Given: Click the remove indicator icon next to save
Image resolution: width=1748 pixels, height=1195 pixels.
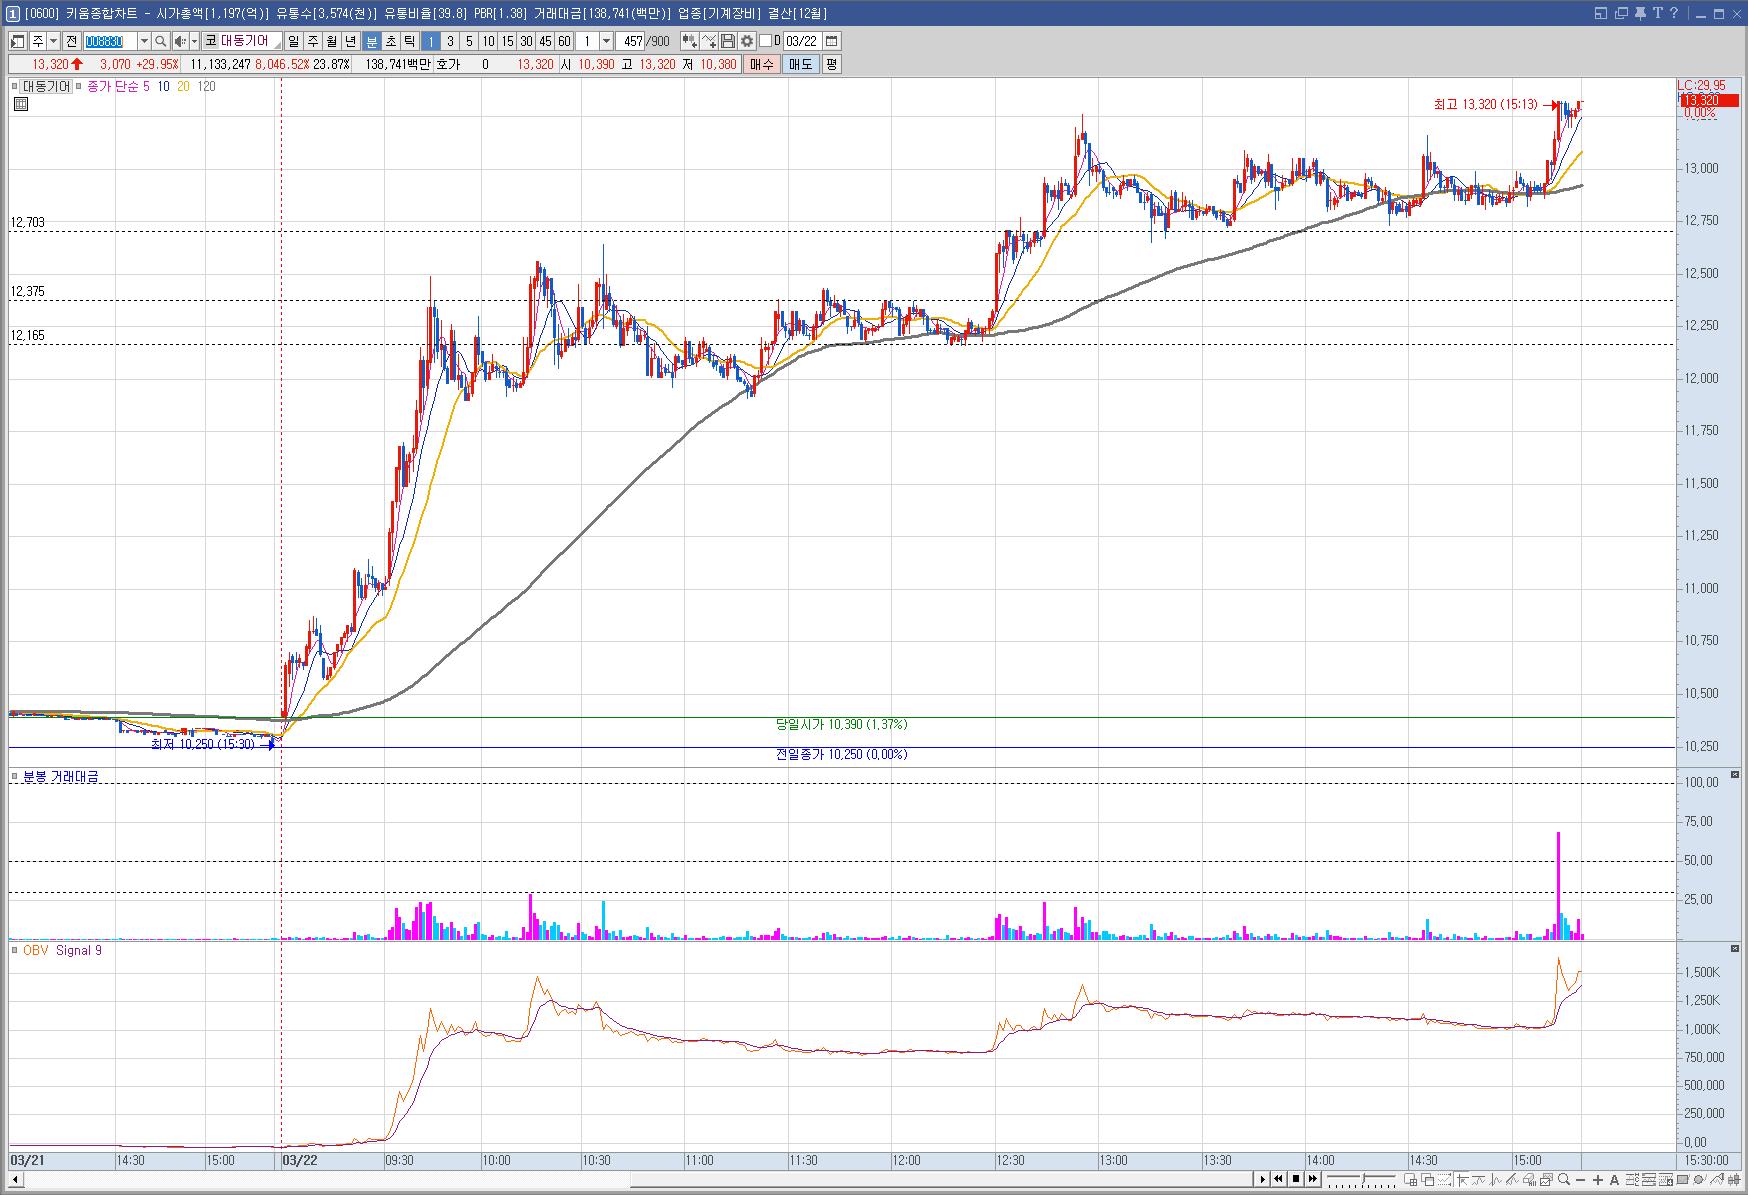Looking at the screenshot, I should (x=709, y=41).
